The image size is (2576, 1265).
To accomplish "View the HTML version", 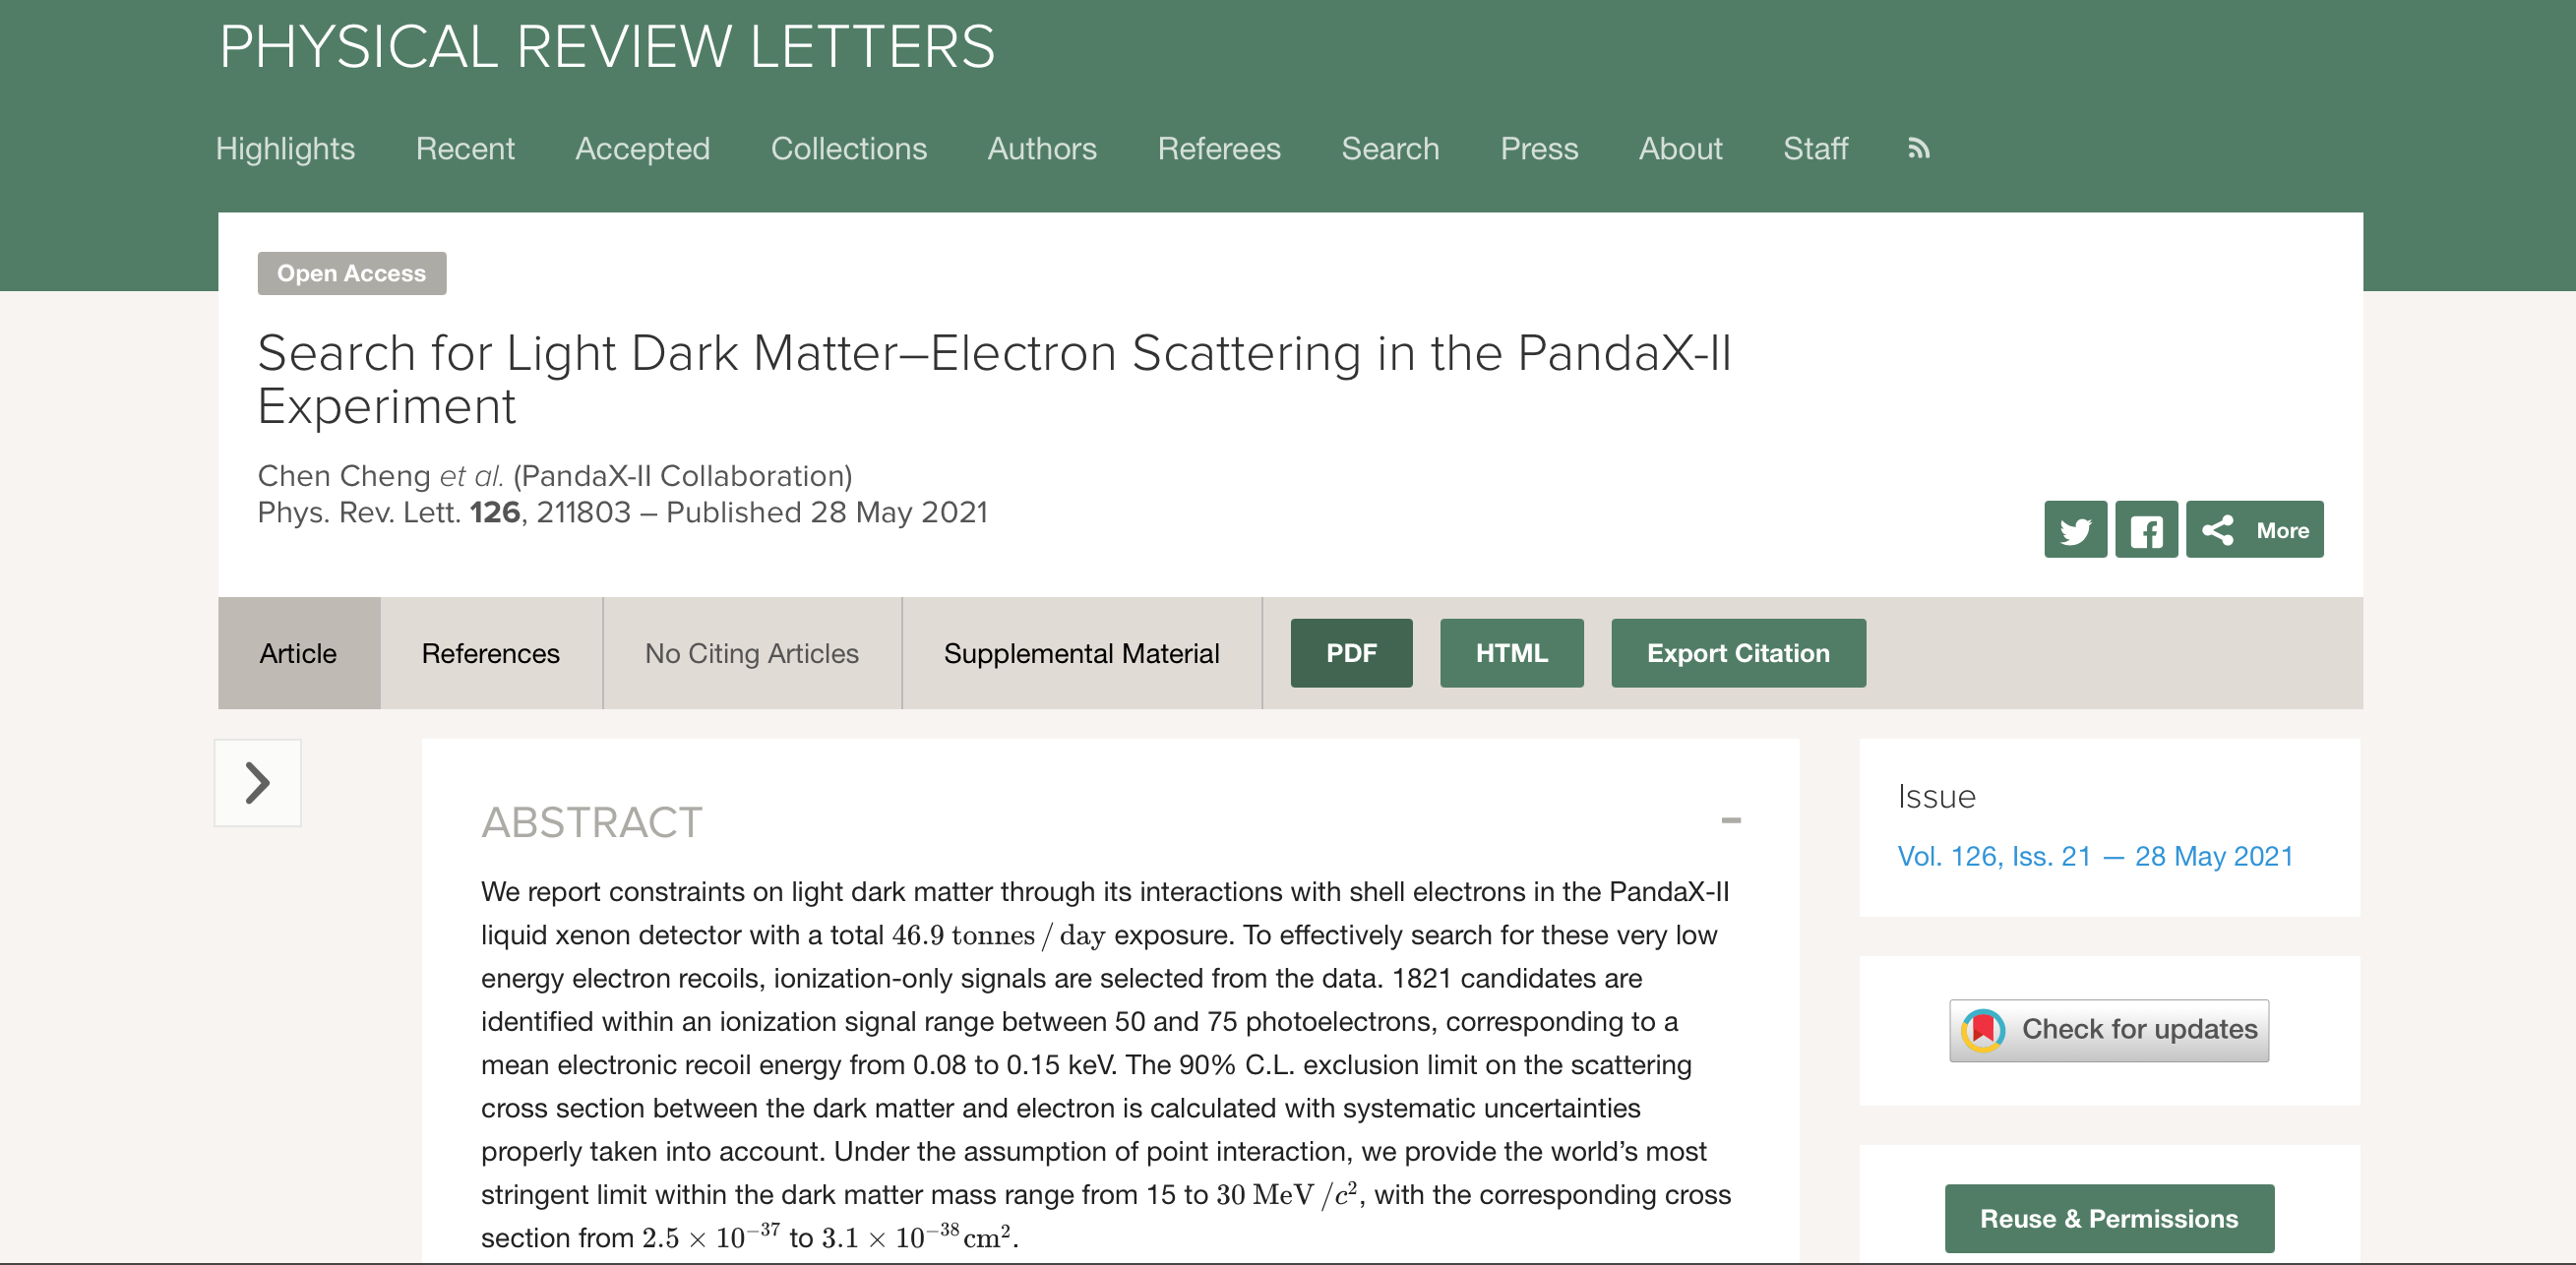I will pyautogui.click(x=1511, y=654).
